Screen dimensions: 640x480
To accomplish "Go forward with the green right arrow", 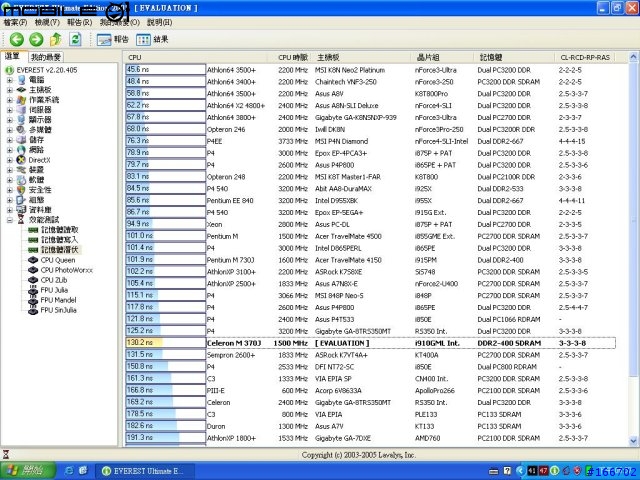I will coord(36,40).
